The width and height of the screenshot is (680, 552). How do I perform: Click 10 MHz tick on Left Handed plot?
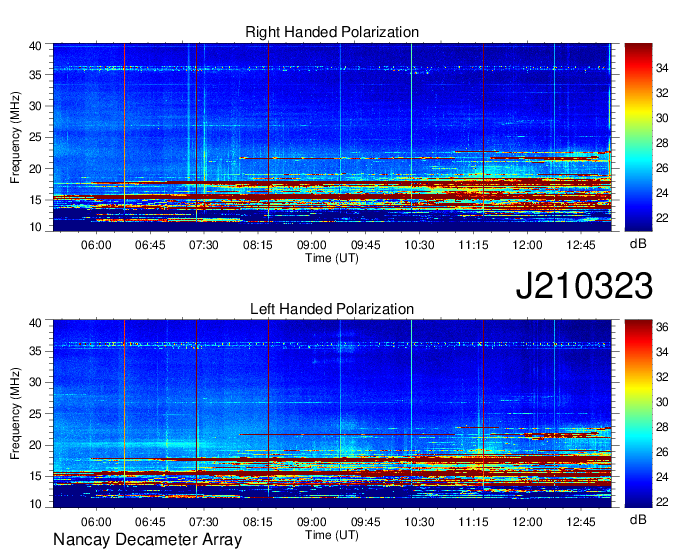click(x=35, y=504)
